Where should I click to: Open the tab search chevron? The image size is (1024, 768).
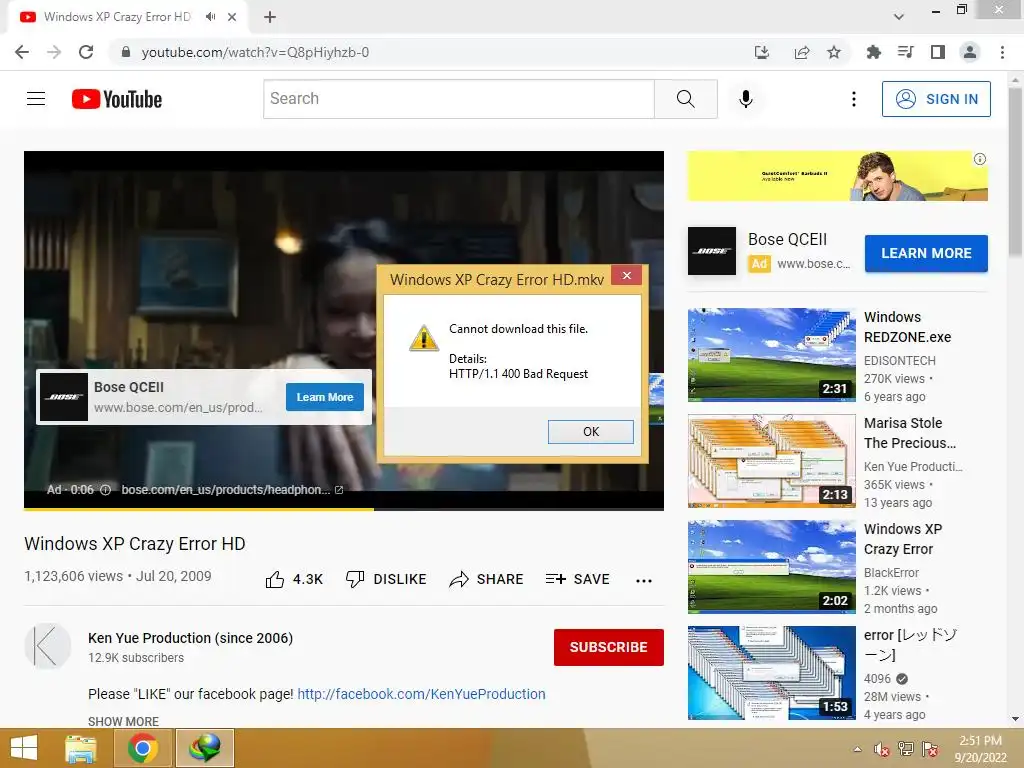click(x=899, y=17)
